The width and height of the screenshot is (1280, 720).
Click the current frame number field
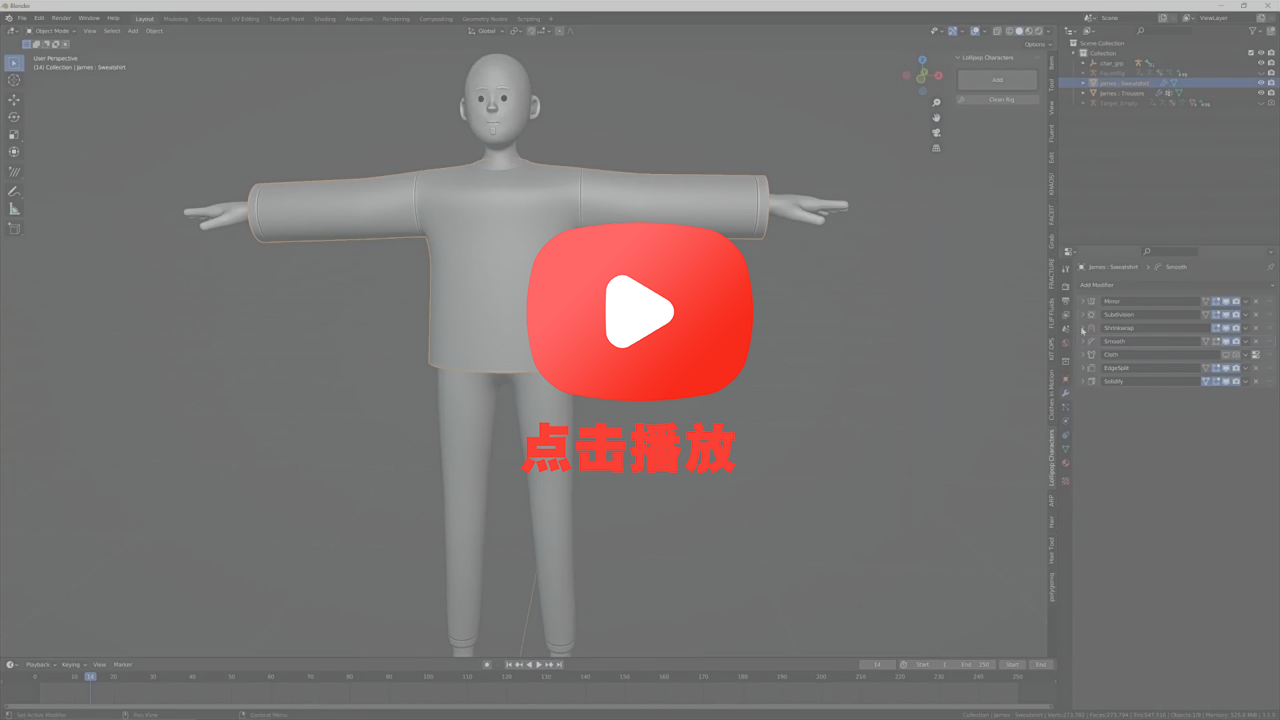[877, 665]
